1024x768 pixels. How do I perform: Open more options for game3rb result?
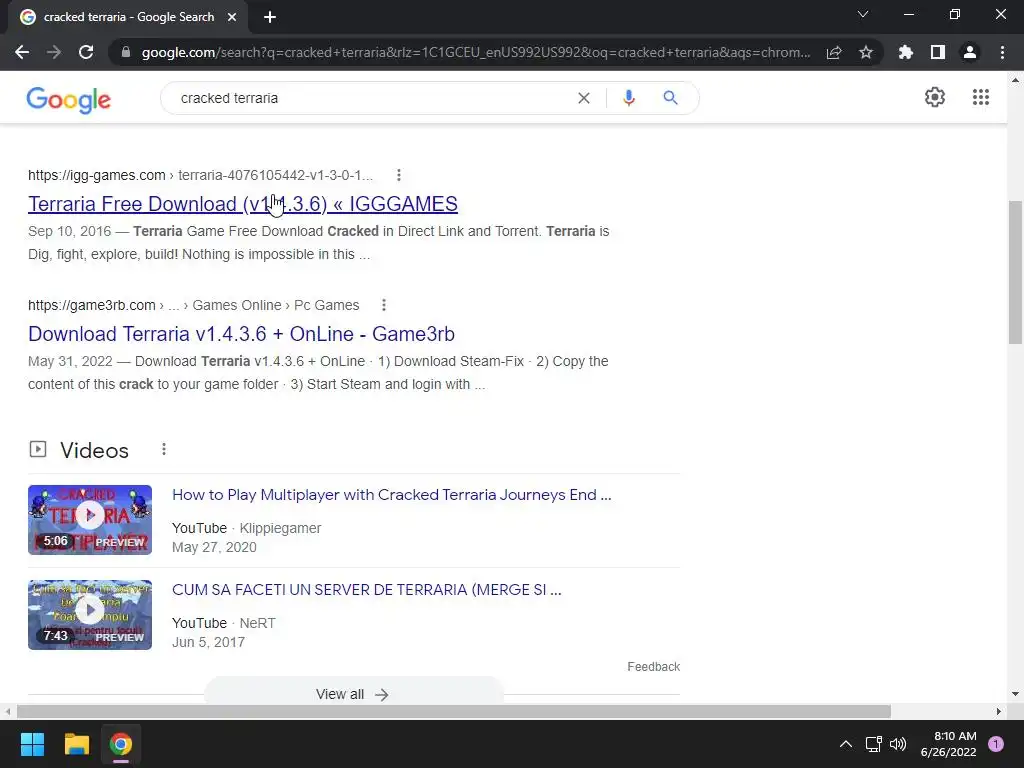pos(384,305)
